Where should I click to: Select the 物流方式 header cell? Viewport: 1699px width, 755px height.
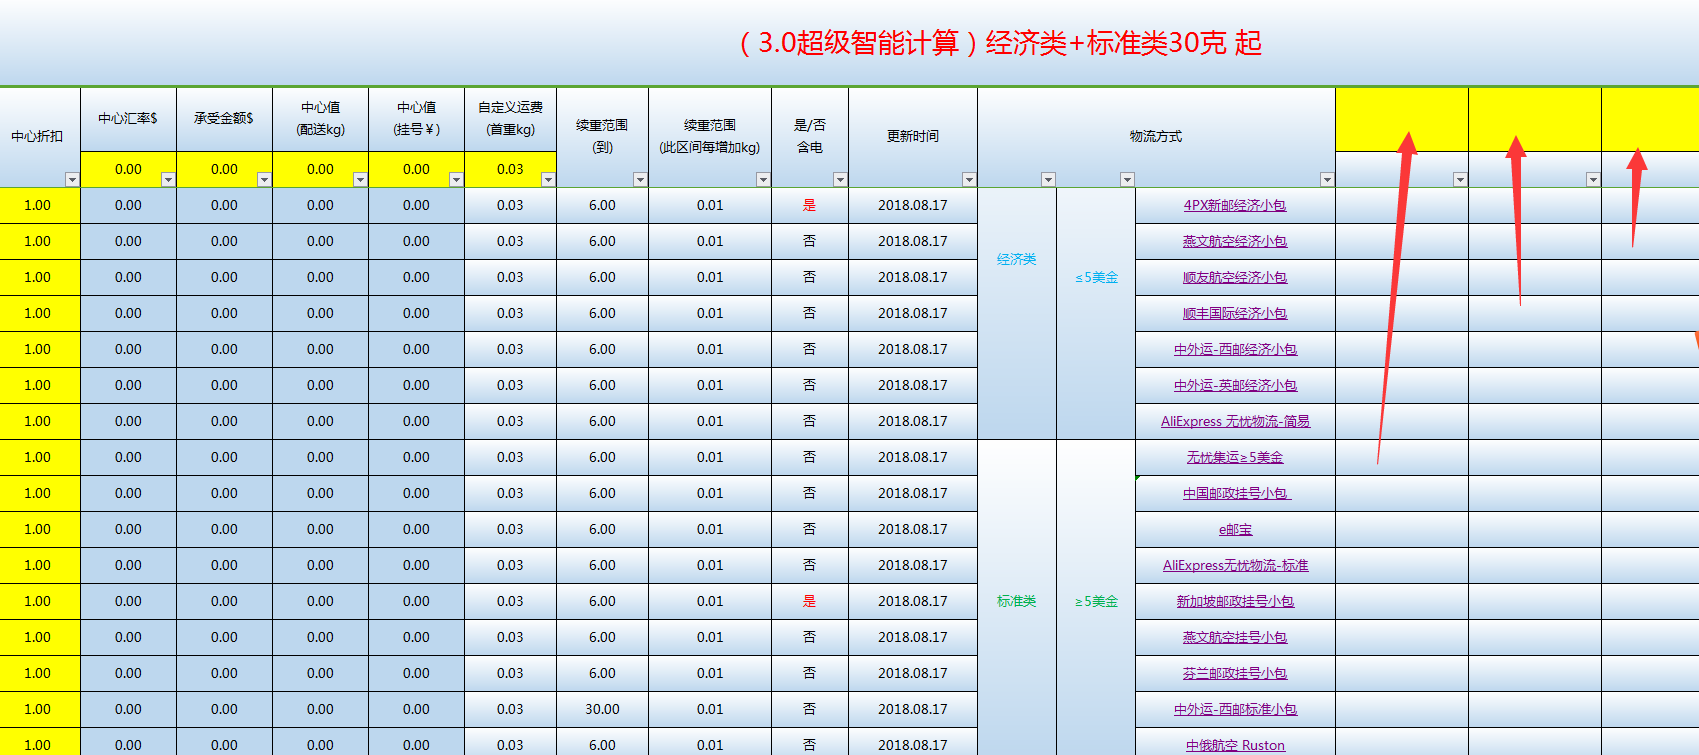1156,136
